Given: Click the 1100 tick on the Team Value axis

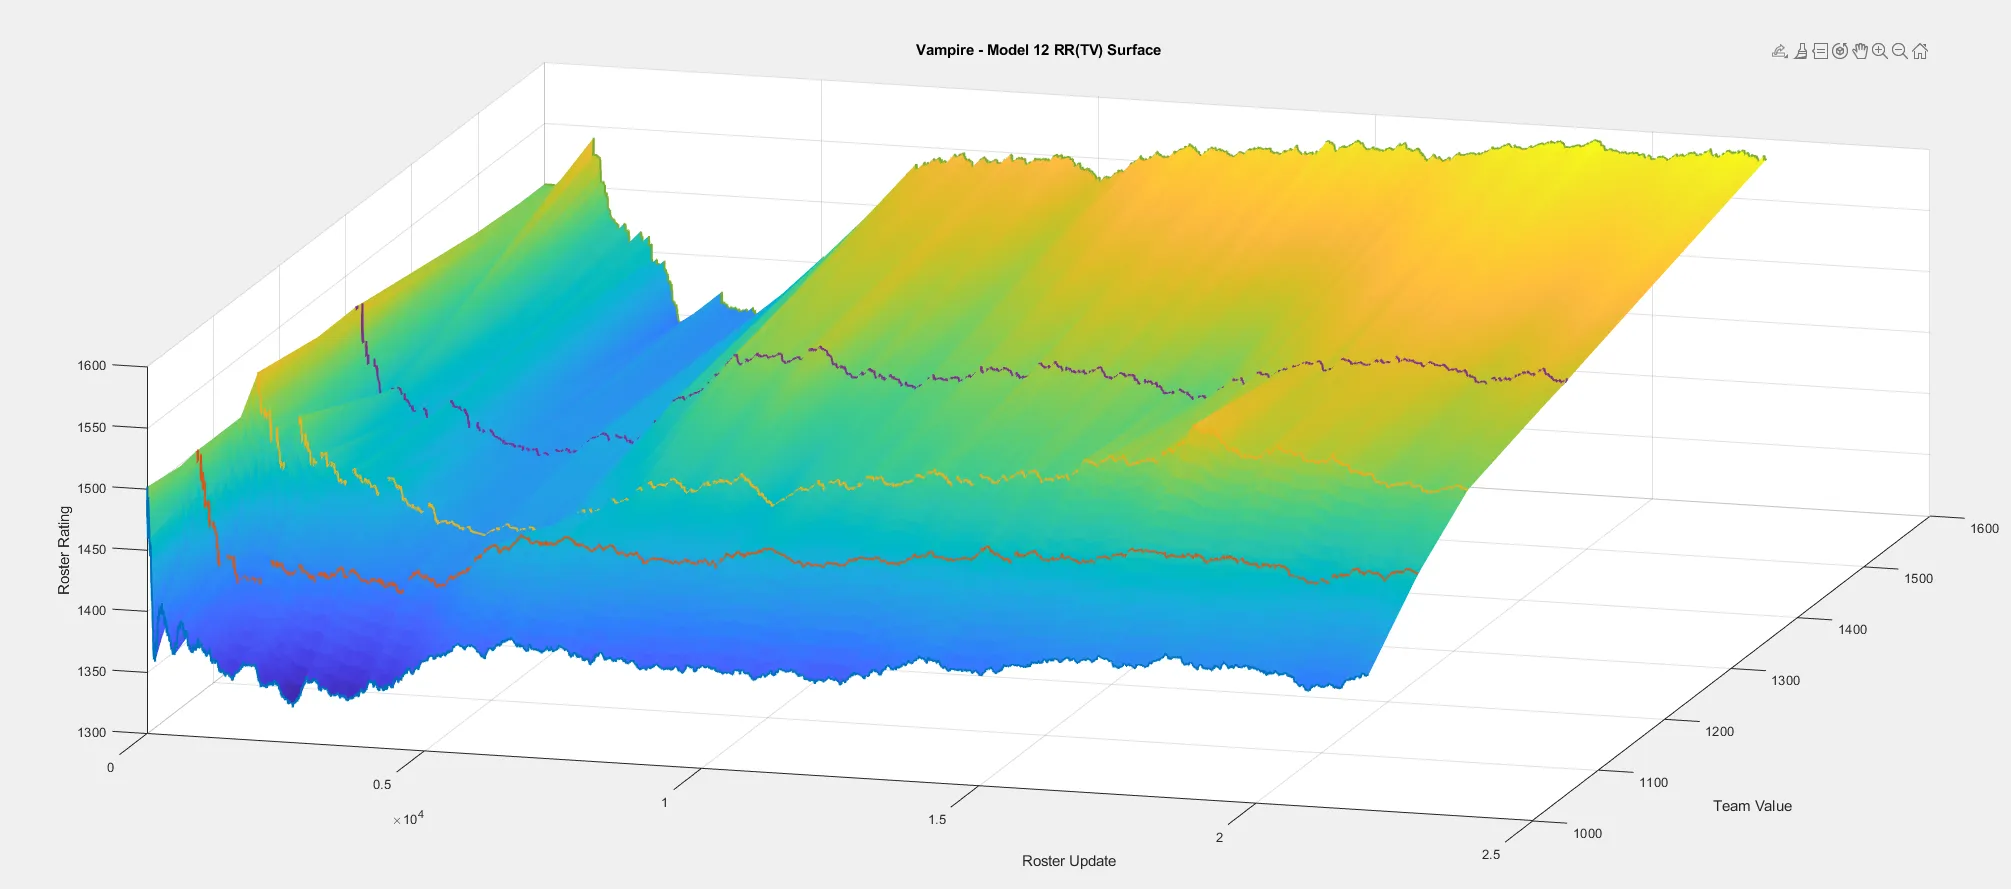Looking at the screenshot, I should pyautogui.click(x=1654, y=782).
